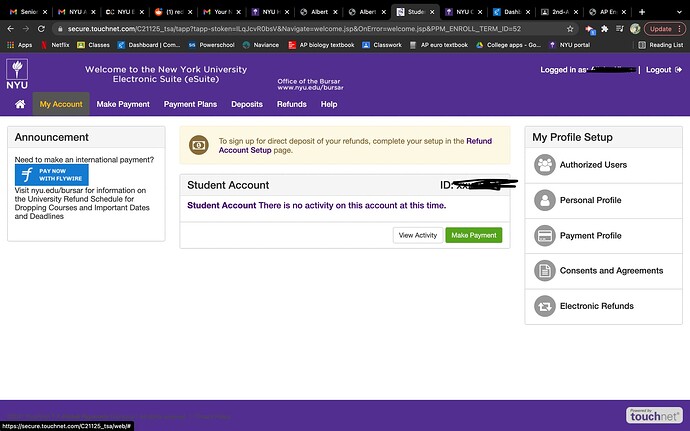Go back with the browser back arrow
Viewport: 690px width, 431px height.
pyautogui.click(x=11, y=29)
